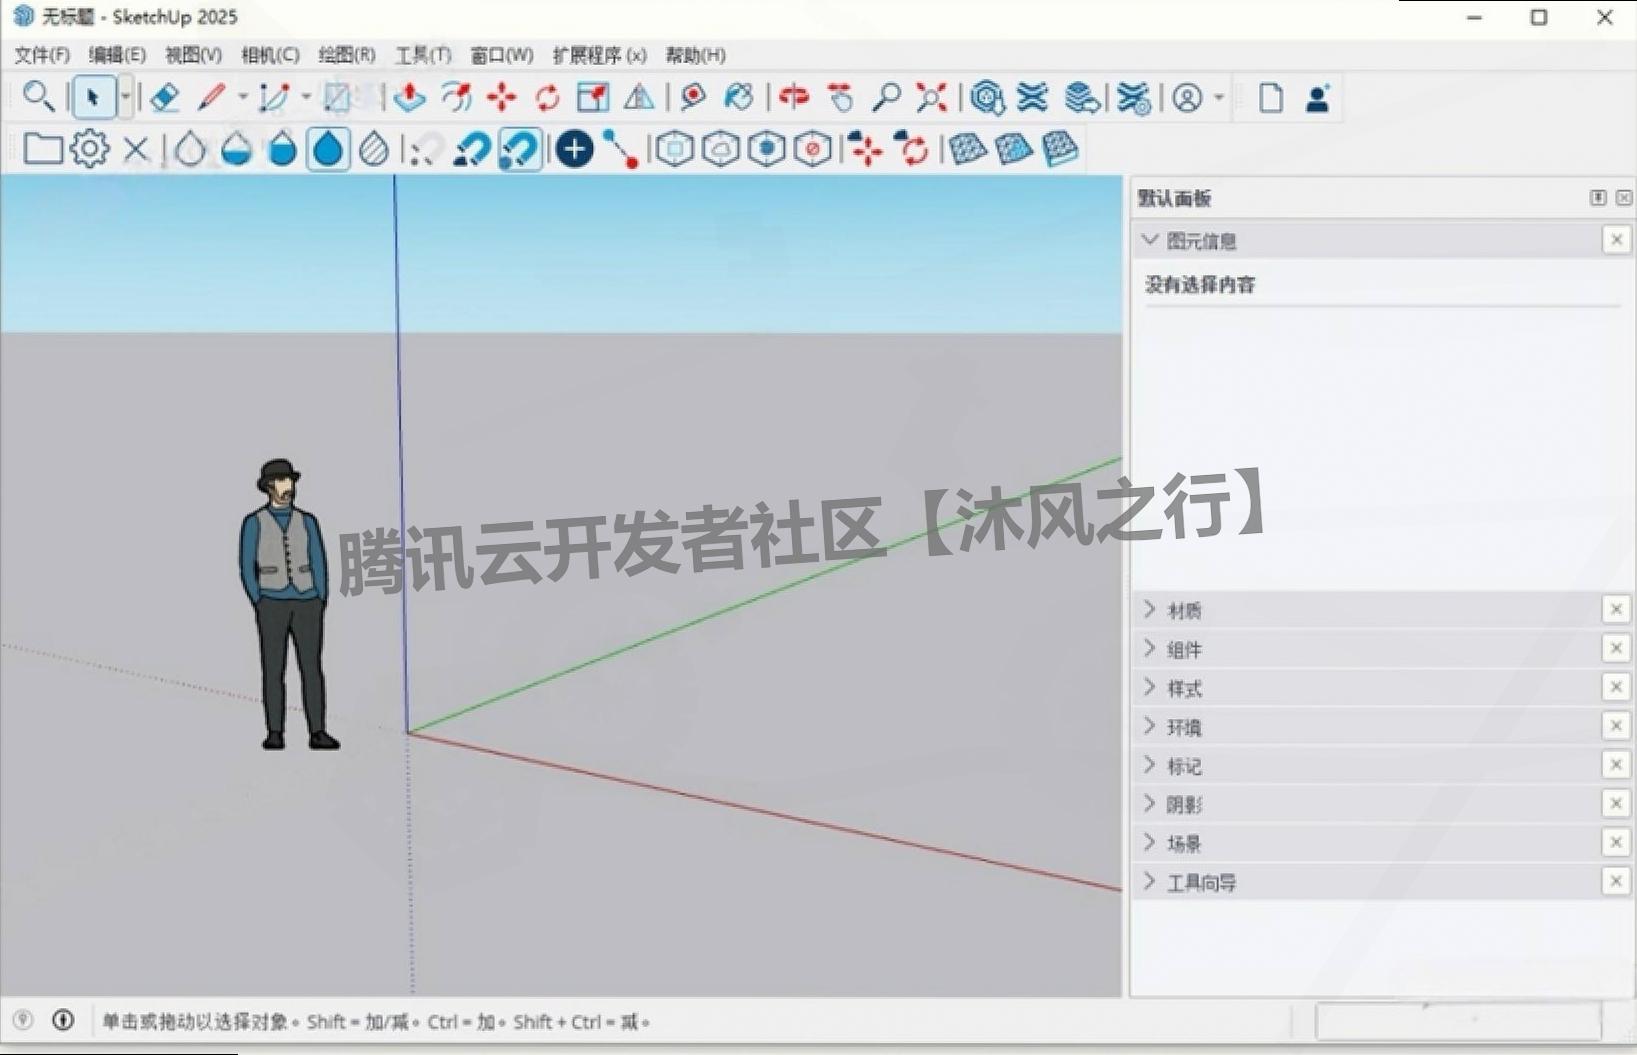The width and height of the screenshot is (1637, 1055).
Task: Select the Zoom tool
Action: pos(886,98)
